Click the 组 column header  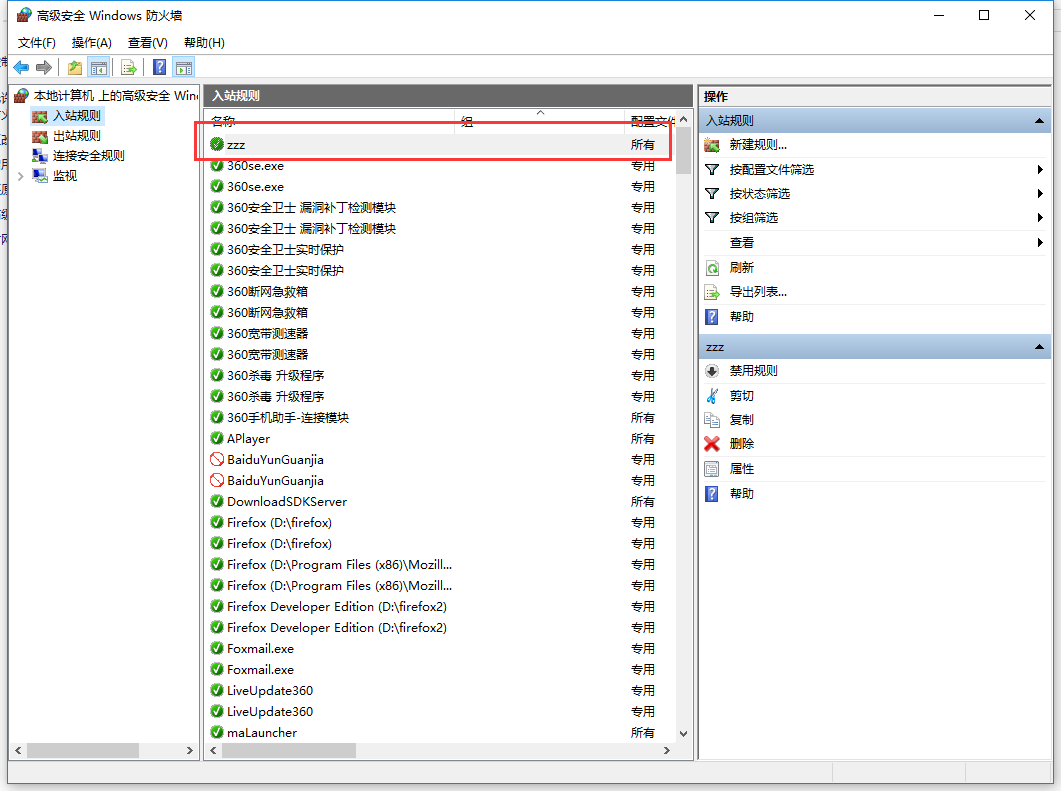coord(539,120)
